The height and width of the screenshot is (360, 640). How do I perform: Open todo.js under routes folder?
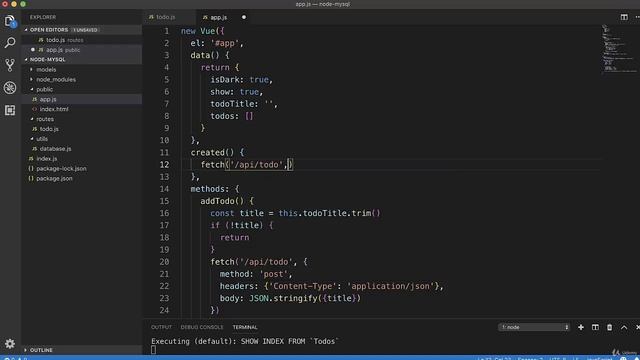[x=82, y=129]
